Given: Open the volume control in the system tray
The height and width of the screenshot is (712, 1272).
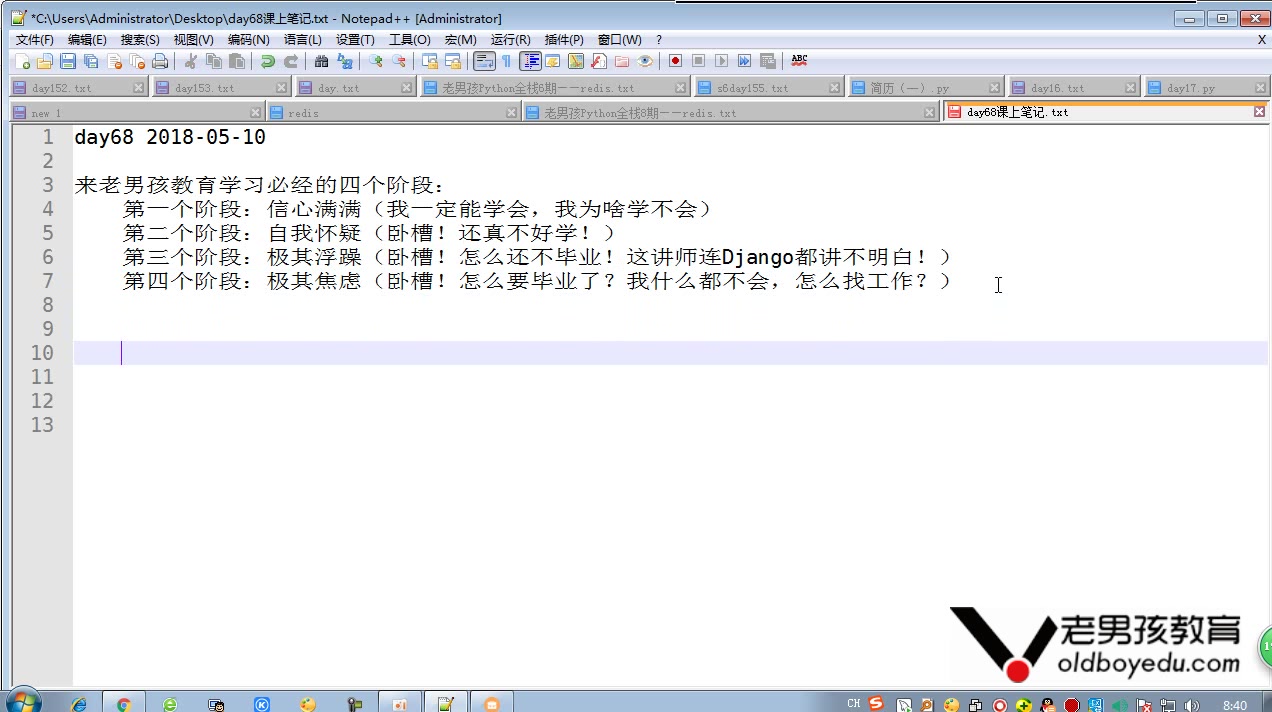Looking at the screenshot, I should 1192,704.
